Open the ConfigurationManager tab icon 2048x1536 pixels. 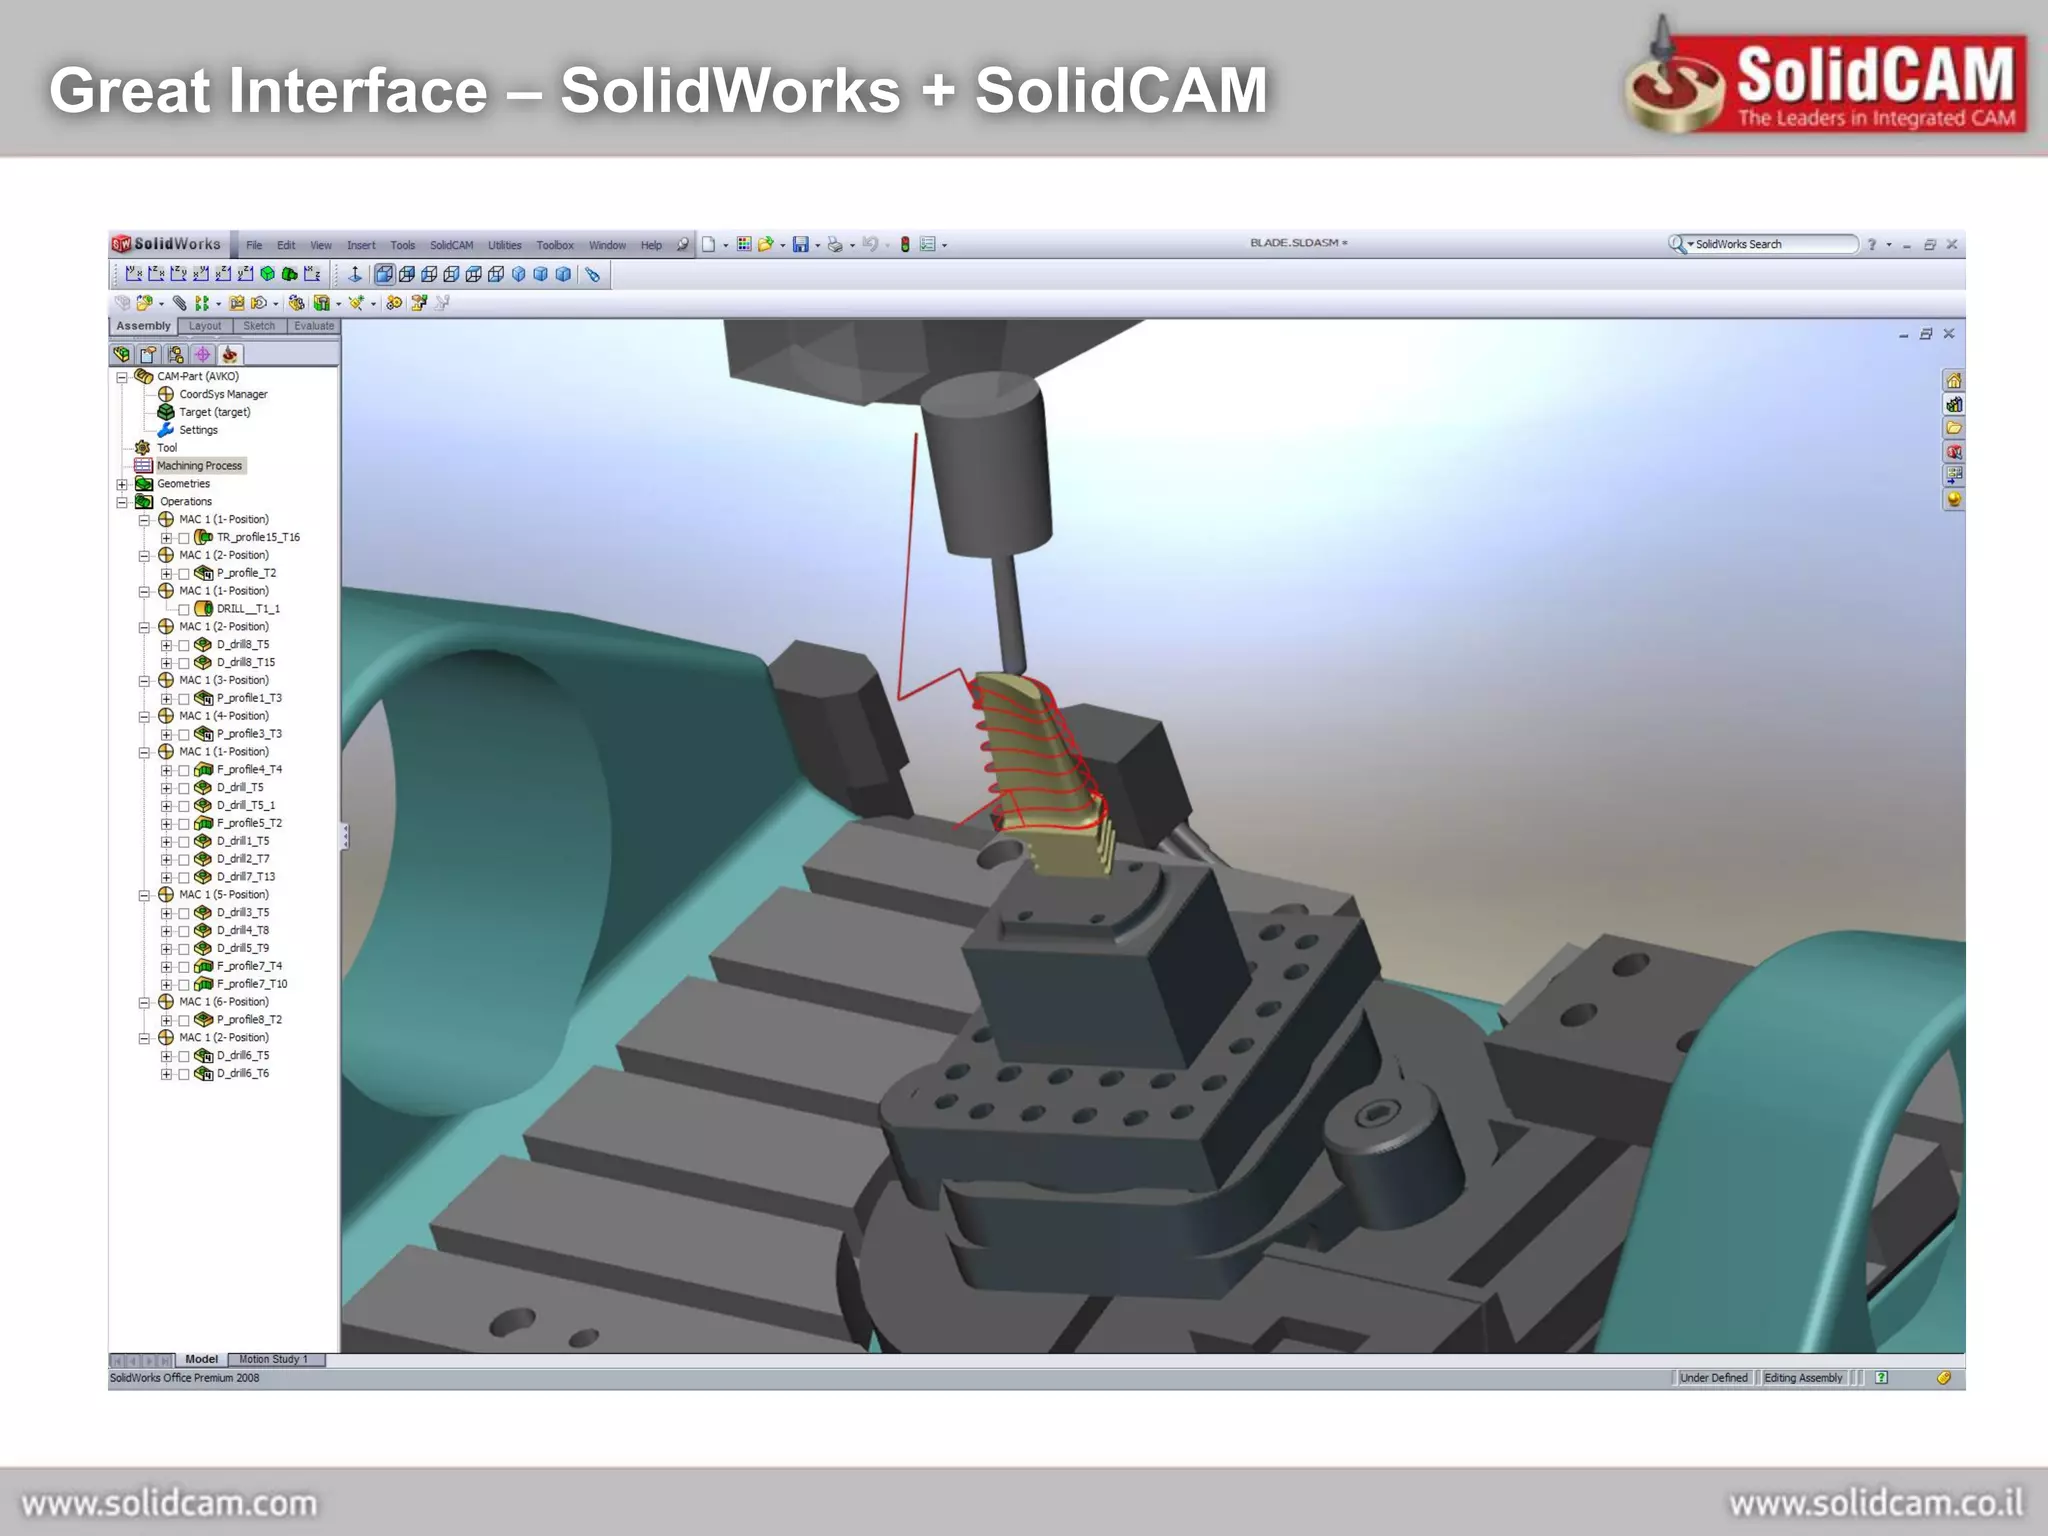(176, 354)
